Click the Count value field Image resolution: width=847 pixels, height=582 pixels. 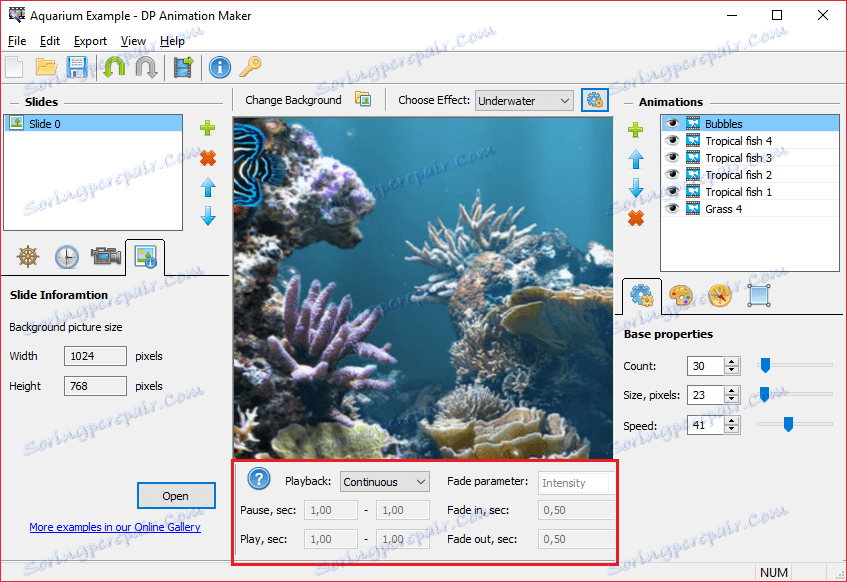705,366
